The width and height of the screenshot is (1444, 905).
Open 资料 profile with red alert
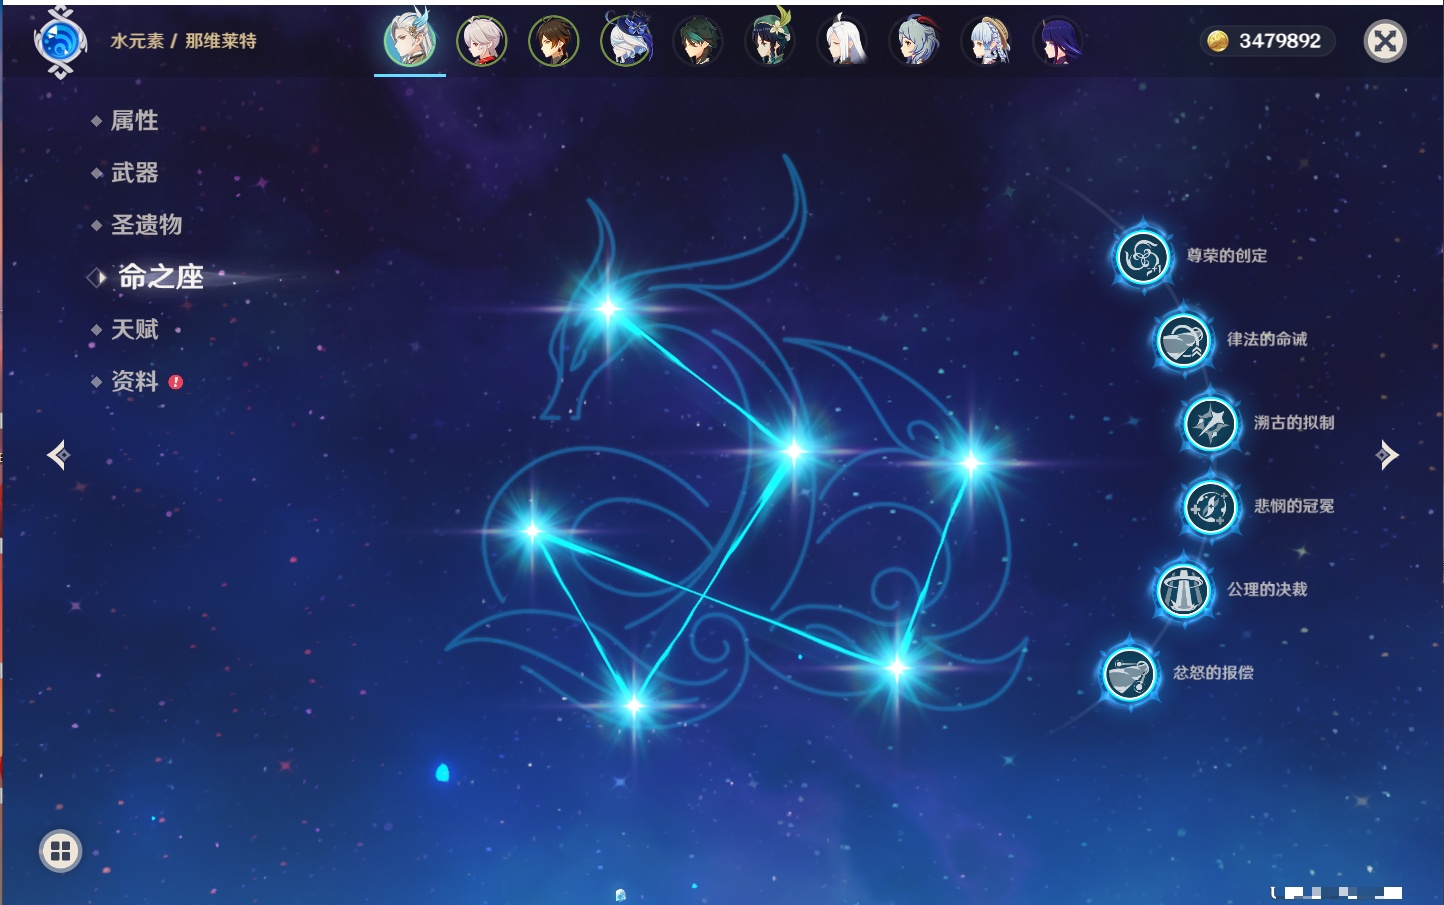coord(134,381)
